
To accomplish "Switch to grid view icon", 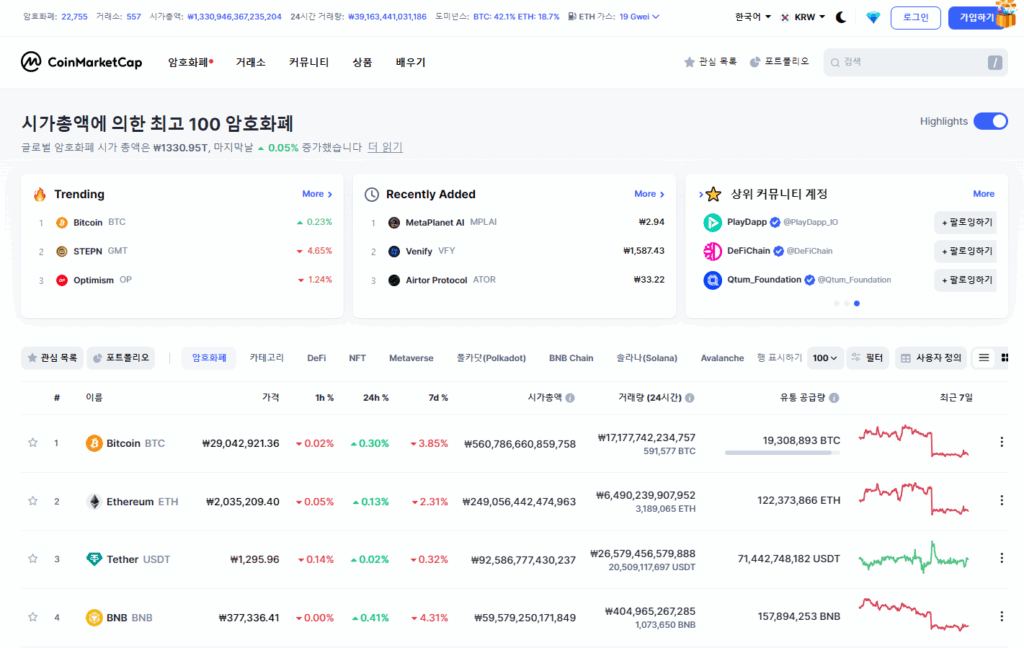I will [x=1004, y=357].
